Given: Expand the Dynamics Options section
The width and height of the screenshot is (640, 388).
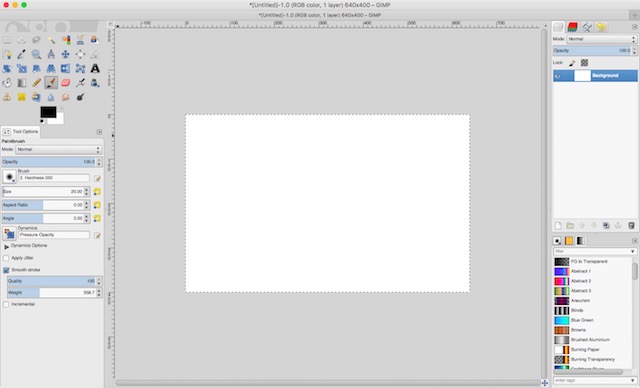Looking at the screenshot, I should pos(6,247).
